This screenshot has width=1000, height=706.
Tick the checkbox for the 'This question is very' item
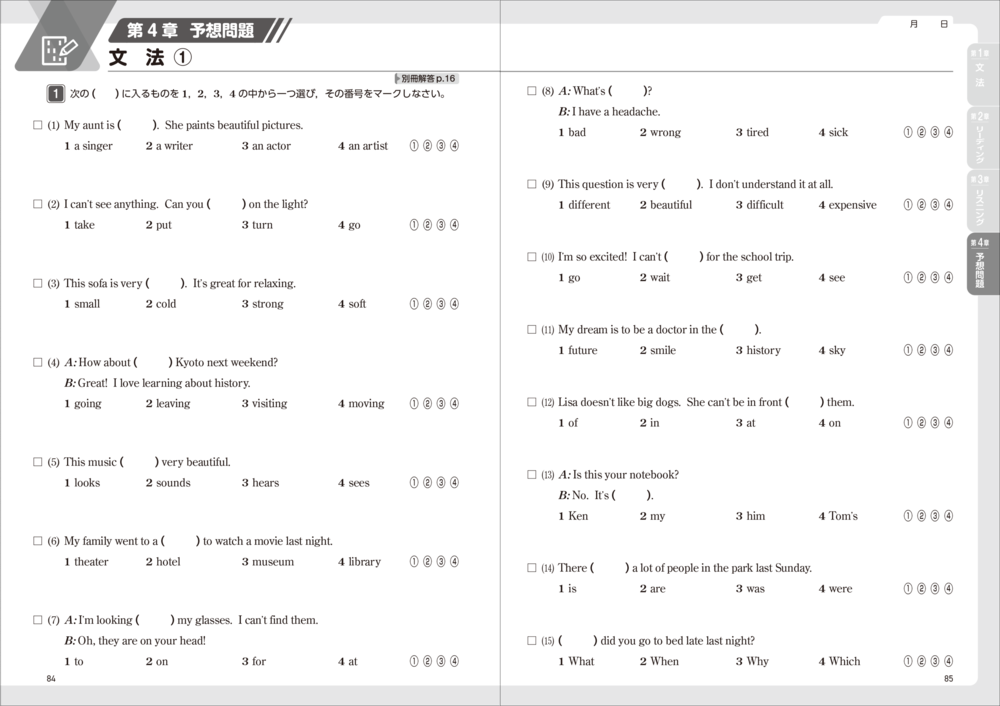coord(532,184)
